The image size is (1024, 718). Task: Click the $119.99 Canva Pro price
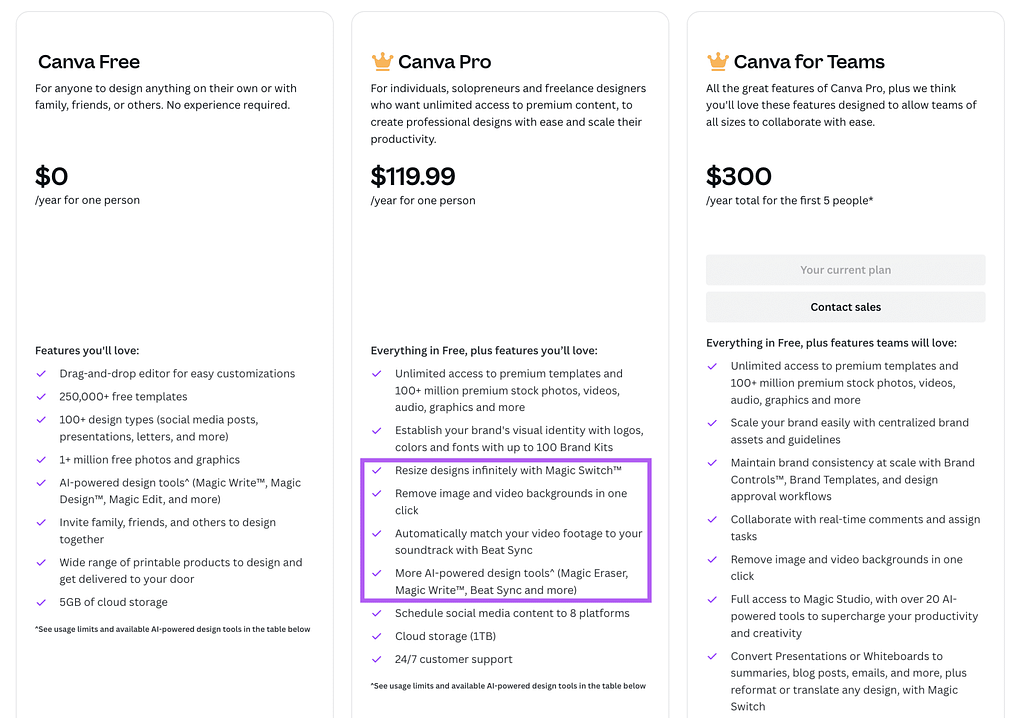[x=413, y=177]
